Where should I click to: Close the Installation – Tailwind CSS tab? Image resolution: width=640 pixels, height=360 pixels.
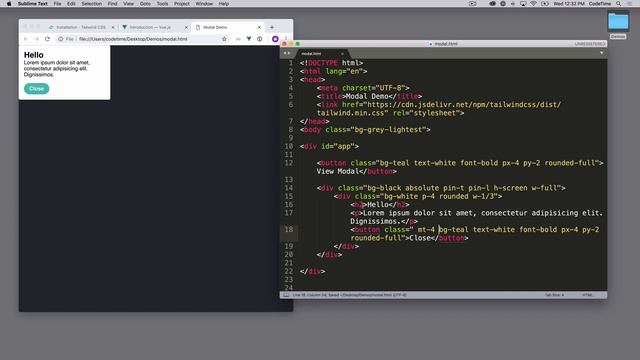click(x=113, y=27)
